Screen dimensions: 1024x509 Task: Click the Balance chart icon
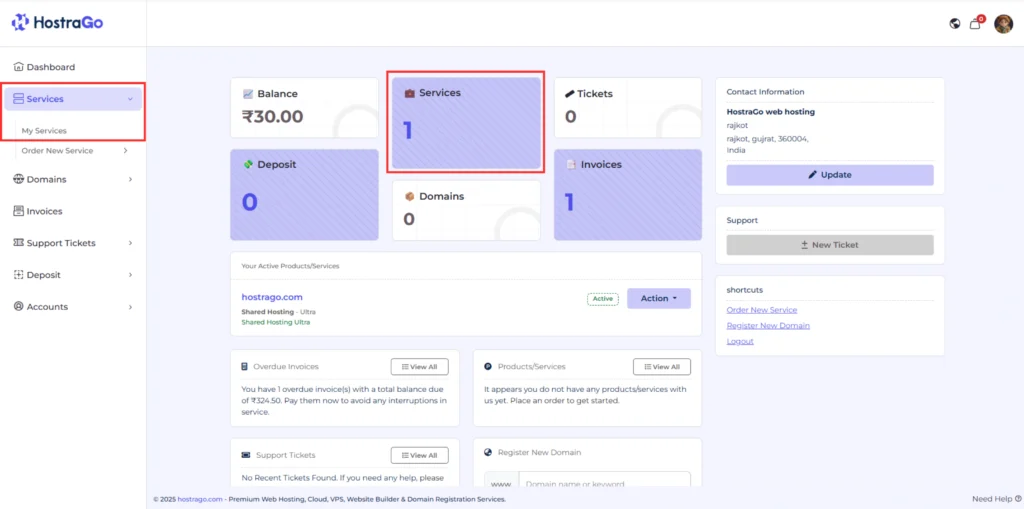click(x=248, y=94)
